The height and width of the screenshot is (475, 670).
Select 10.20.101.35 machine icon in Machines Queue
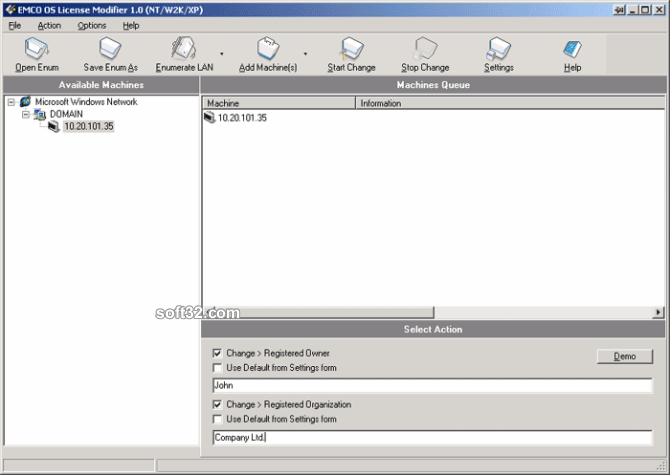click(x=209, y=117)
